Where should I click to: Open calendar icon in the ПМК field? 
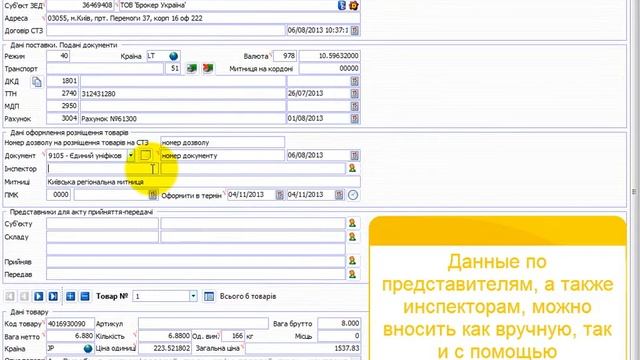pyautogui.click(x=153, y=195)
